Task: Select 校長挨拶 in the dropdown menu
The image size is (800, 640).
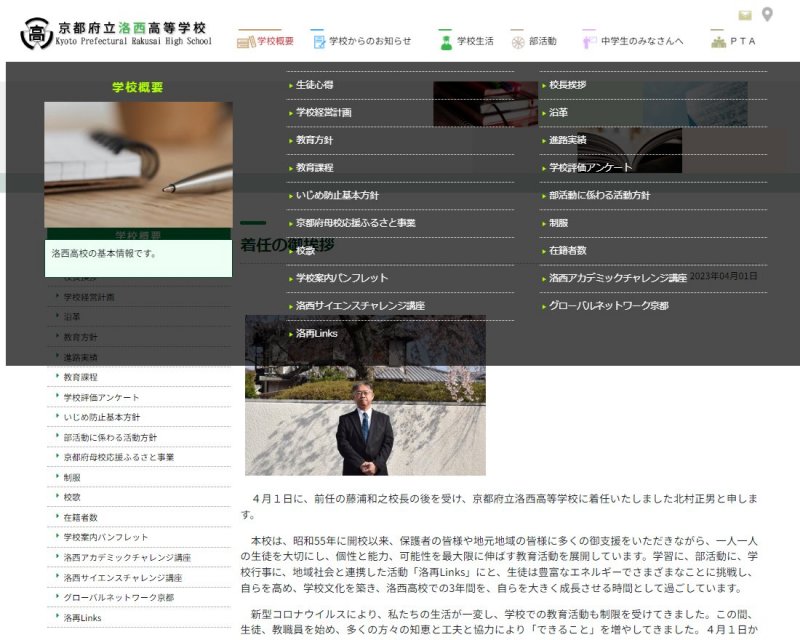Action: click(x=567, y=85)
